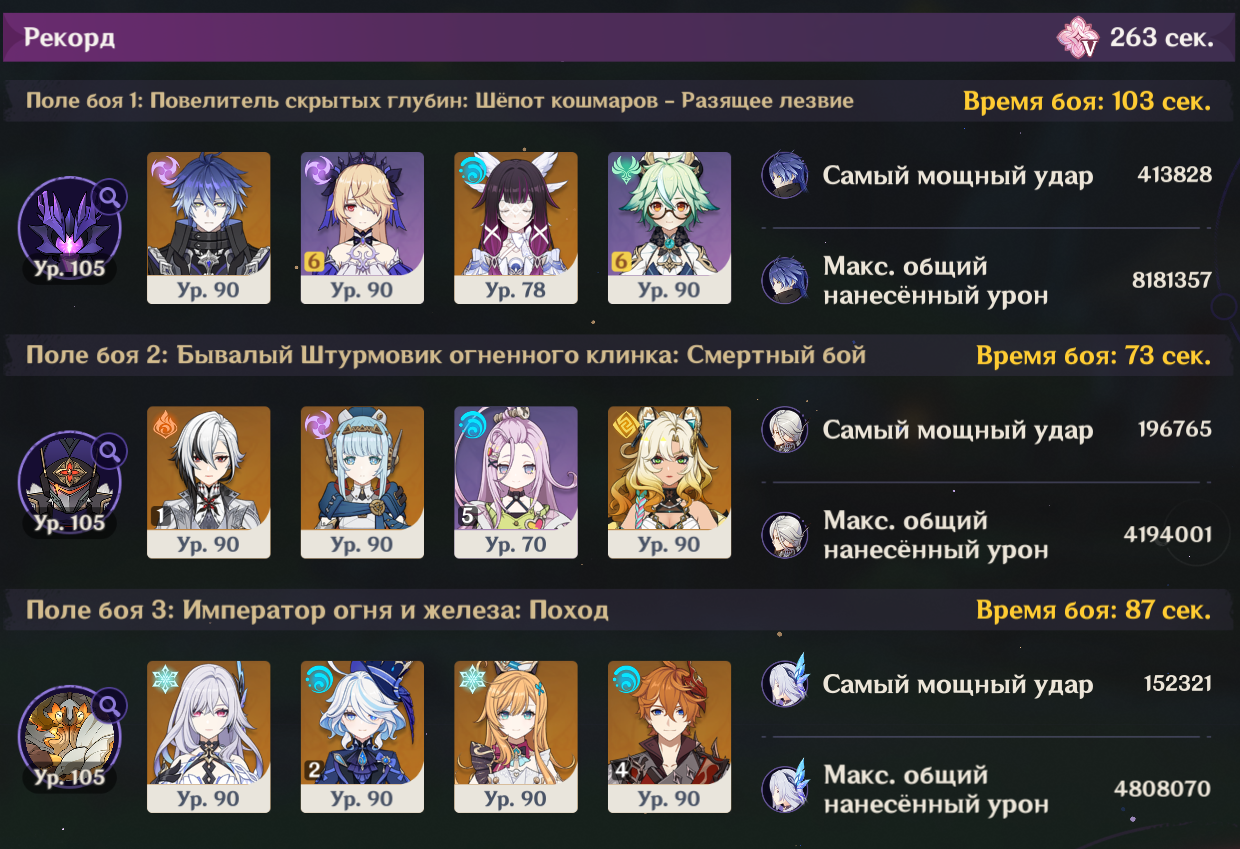Choose the orange-haired Hydro character in battle 3
This screenshot has width=1240, height=849.
pos(669,736)
